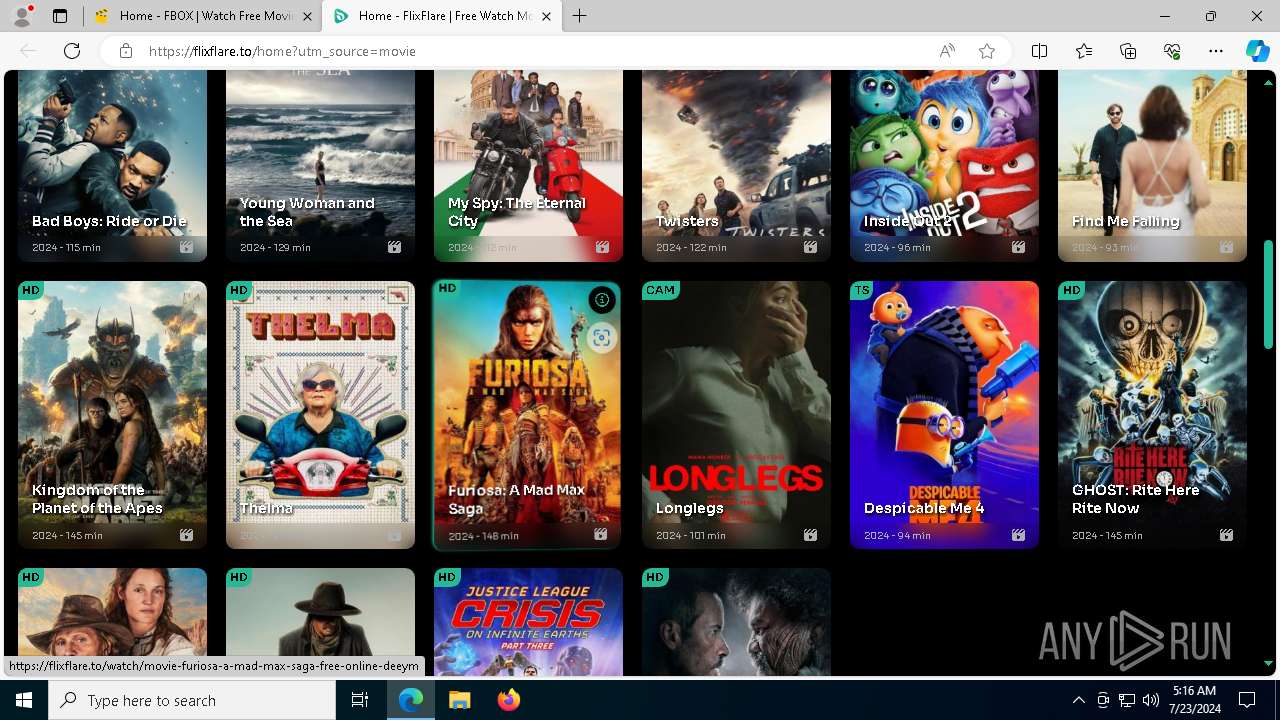Image resolution: width=1280 pixels, height=720 pixels.
Task: Open the Despicable Me 4 title link
Action: click(x=924, y=508)
